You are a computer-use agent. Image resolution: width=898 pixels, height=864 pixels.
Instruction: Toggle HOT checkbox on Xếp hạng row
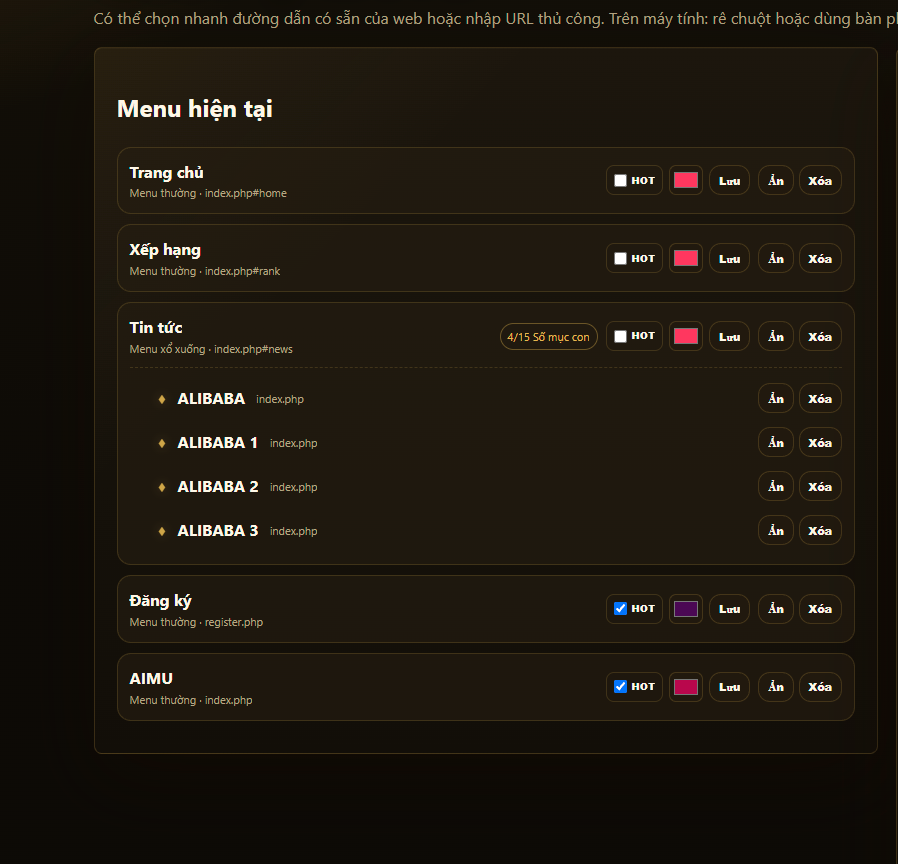click(x=620, y=258)
